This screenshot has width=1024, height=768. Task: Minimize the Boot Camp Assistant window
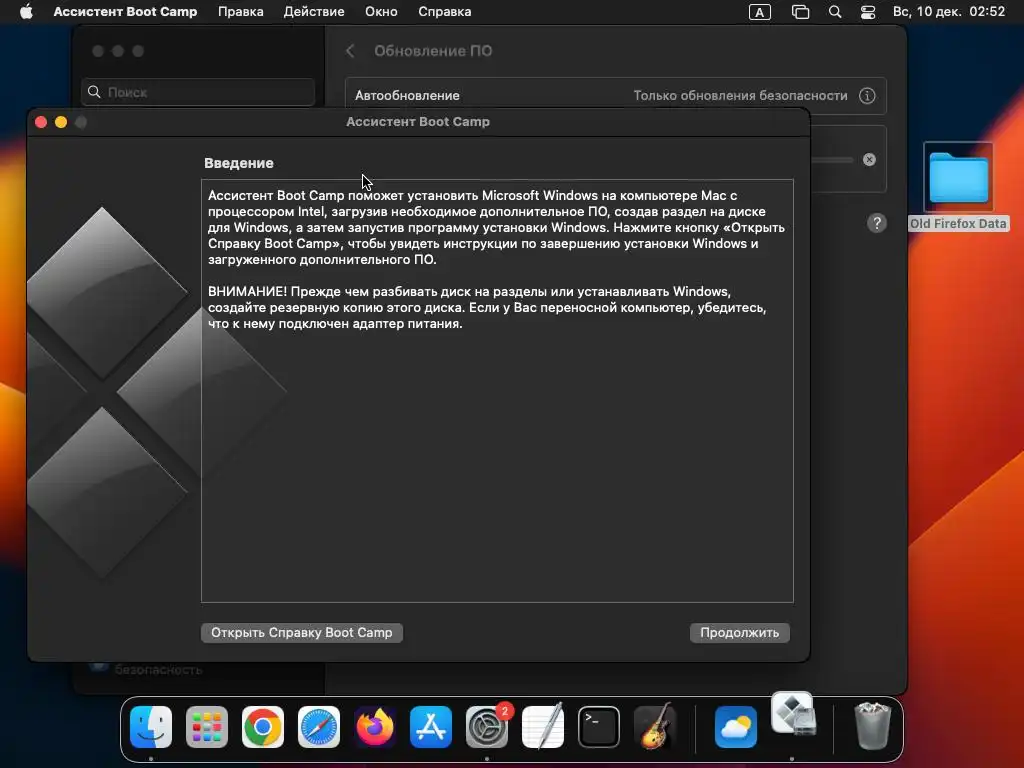pos(61,122)
